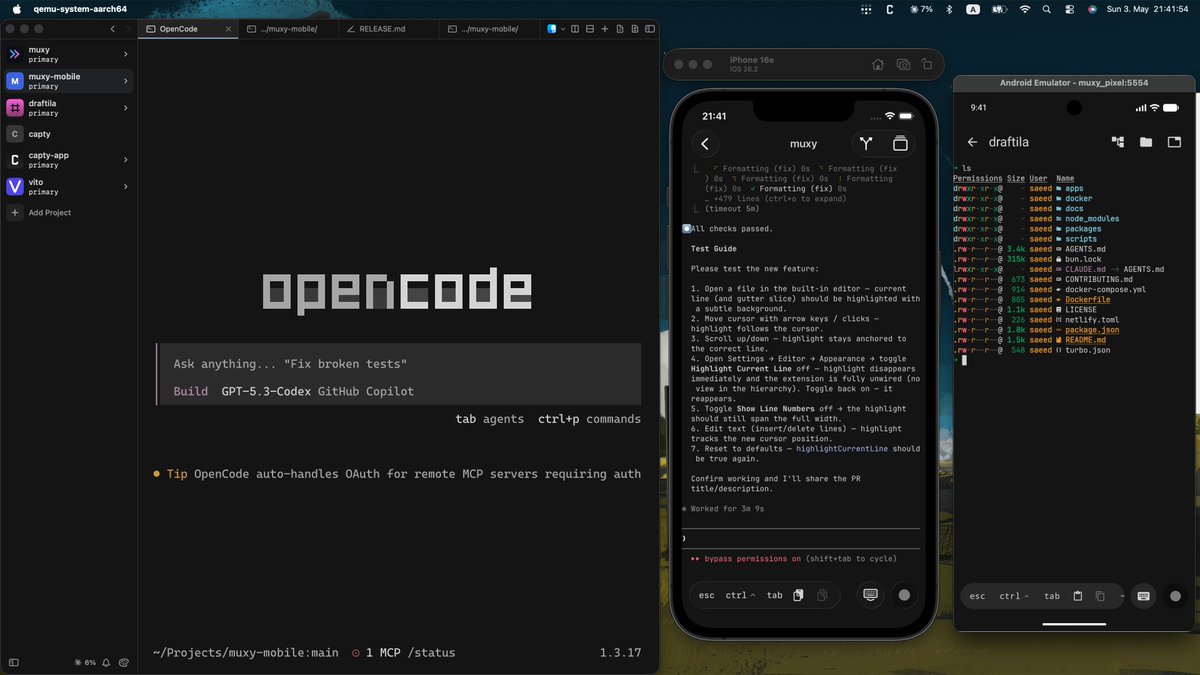Tap the paste icon on iPhone toolbar

798,595
